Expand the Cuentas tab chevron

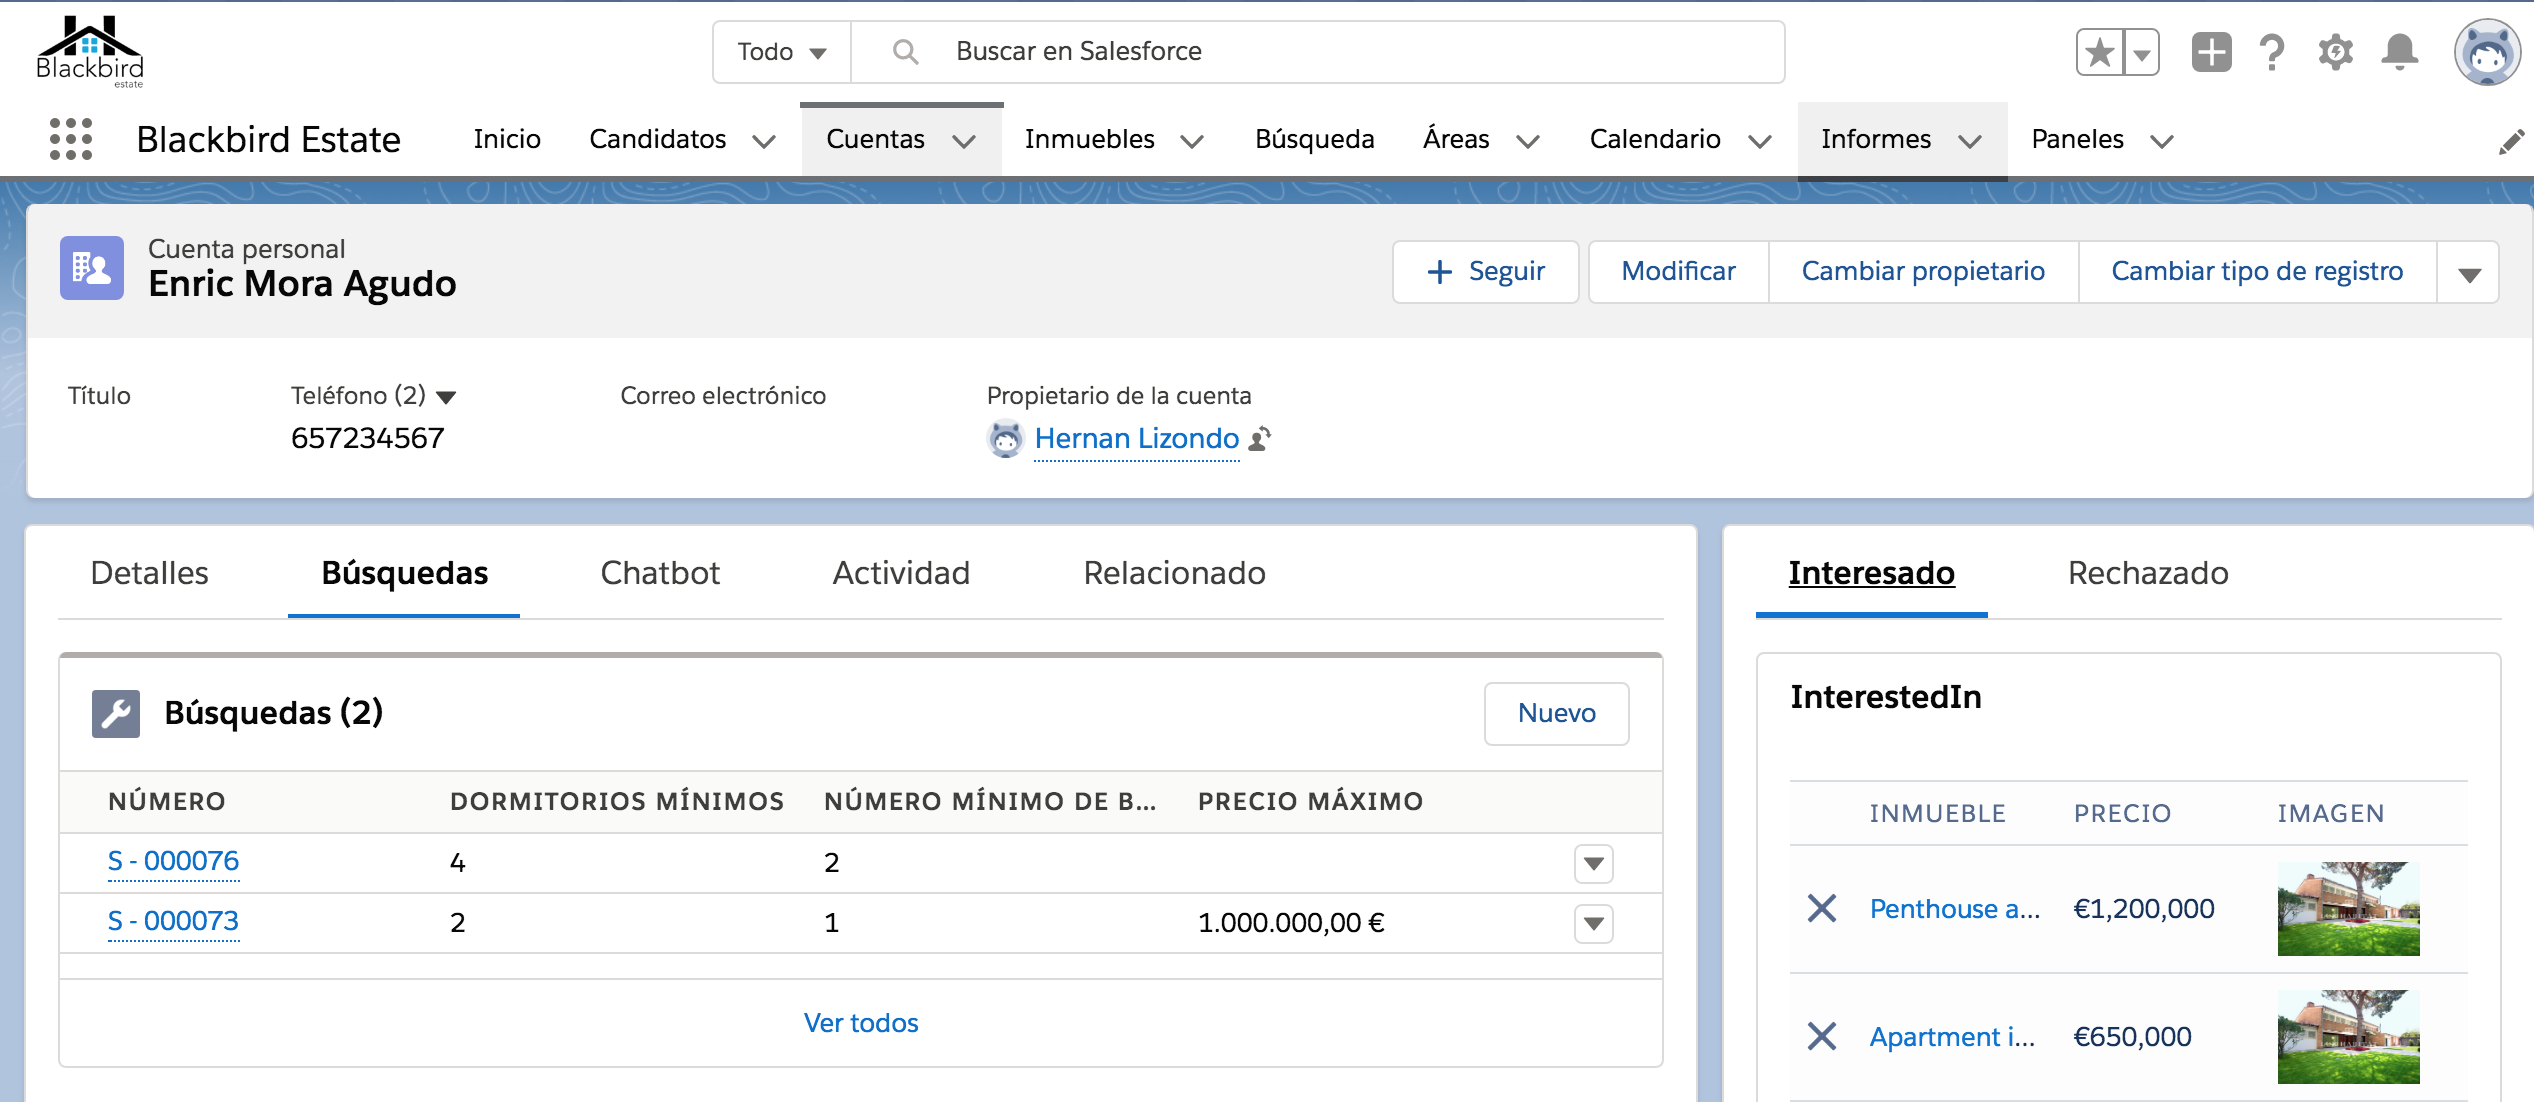click(x=964, y=141)
